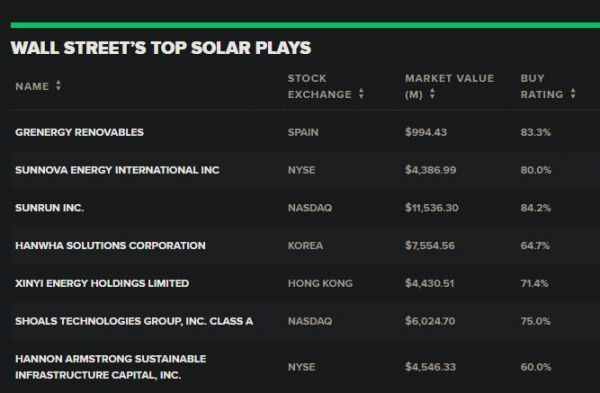This screenshot has height=393, width=600.
Task: Select the MARKET VALUE (M) header
Action: click(449, 86)
